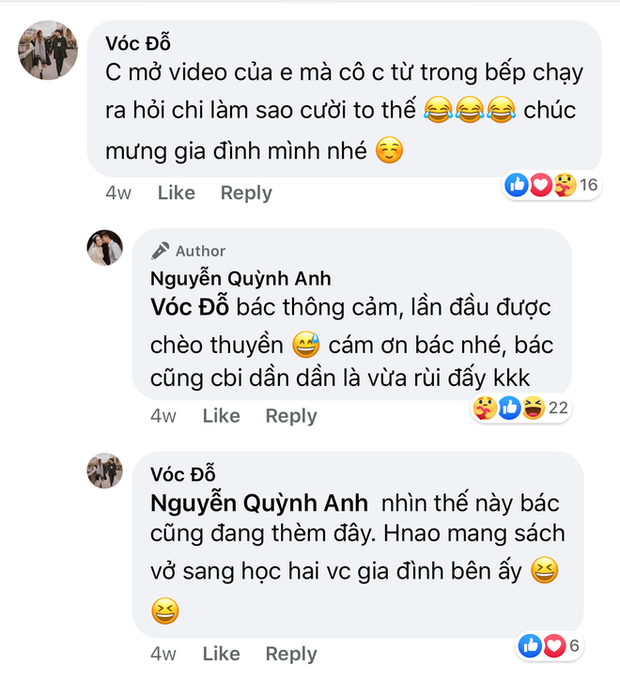
Task: Reply to the last Vóc Đỗ comment
Action: pyautogui.click(x=291, y=653)
